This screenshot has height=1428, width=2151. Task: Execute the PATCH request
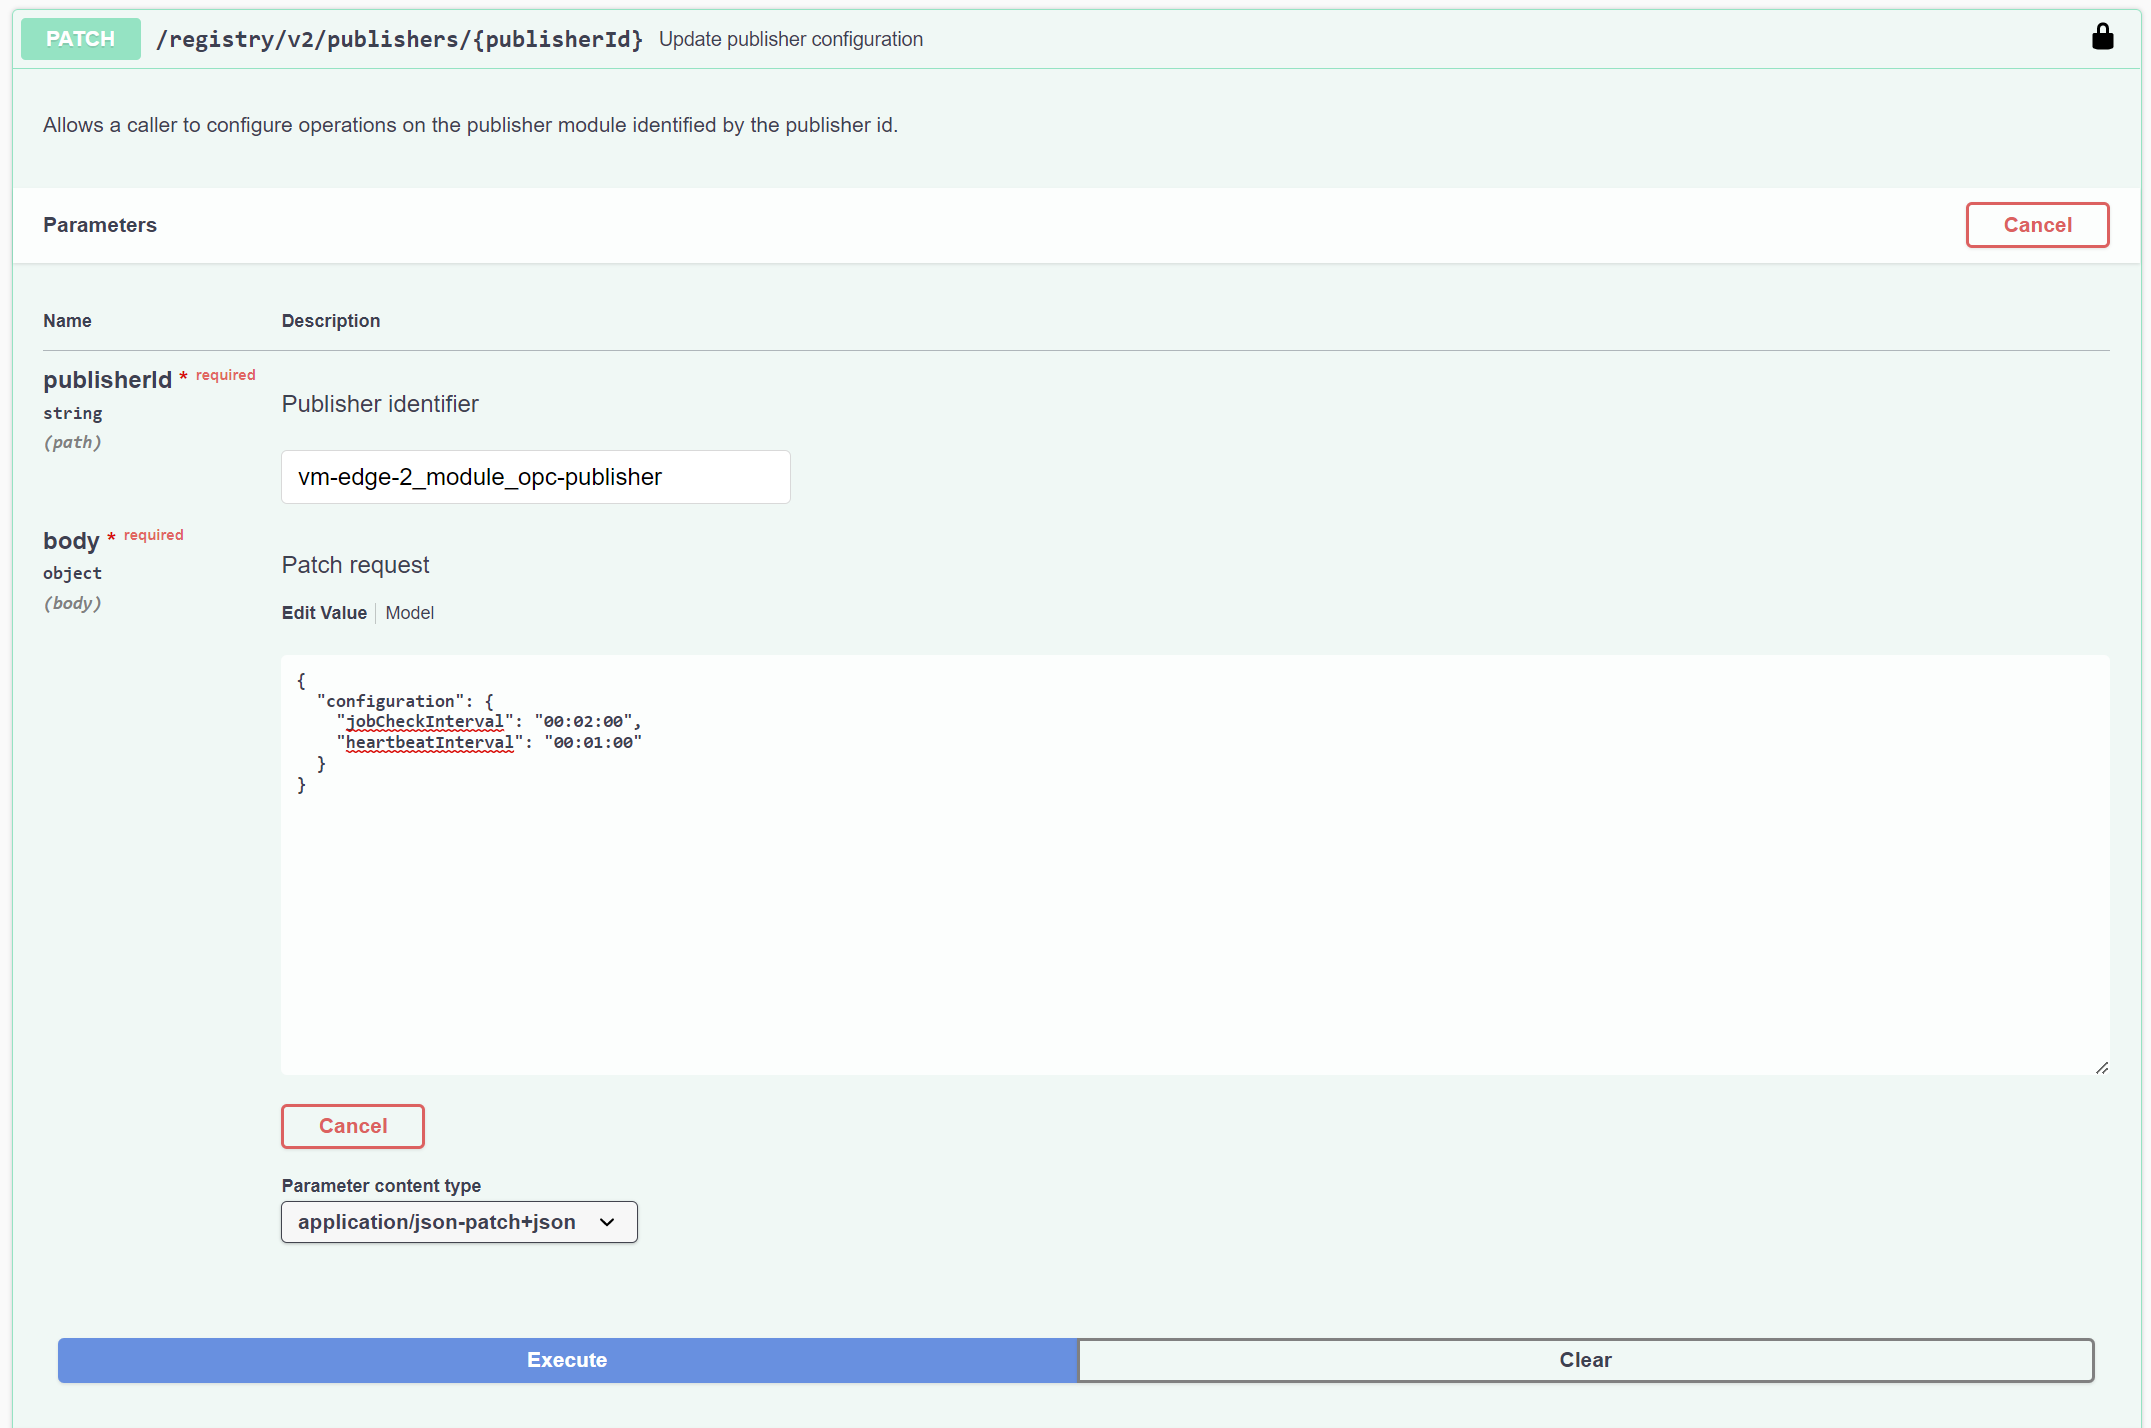click(x=567, y=1359)
